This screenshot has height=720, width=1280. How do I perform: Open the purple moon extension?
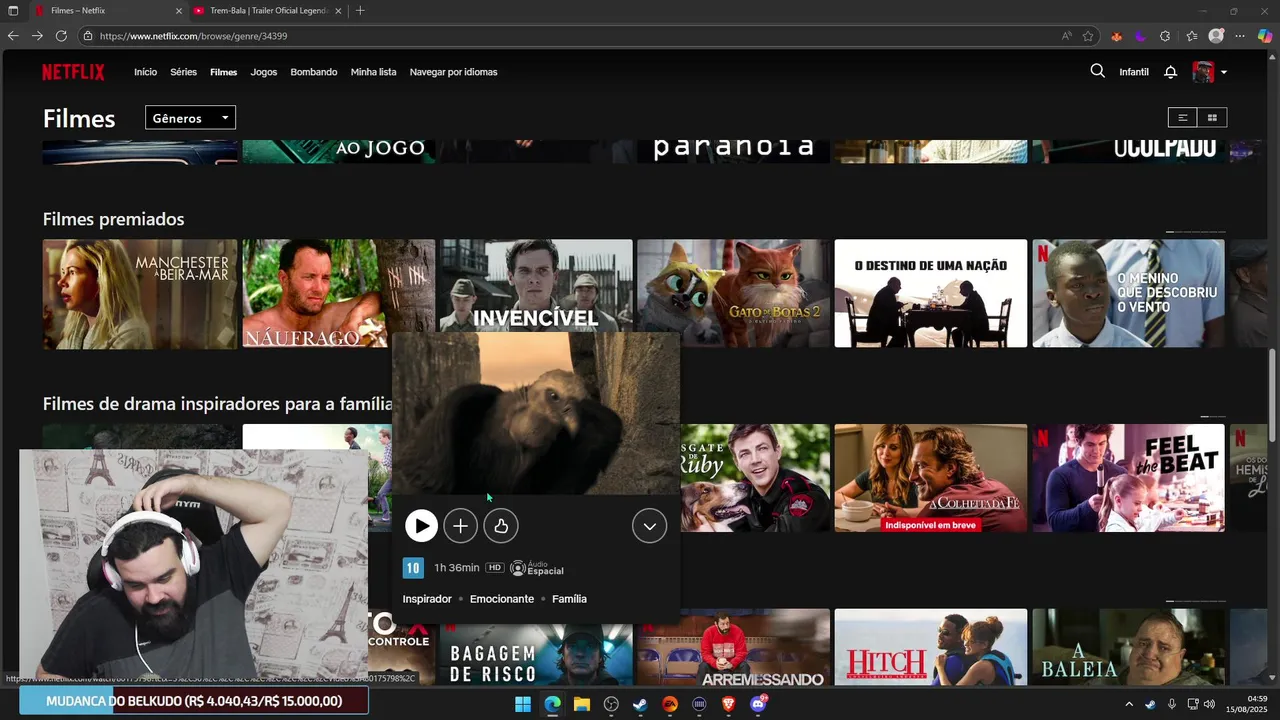click(1140, 36)
